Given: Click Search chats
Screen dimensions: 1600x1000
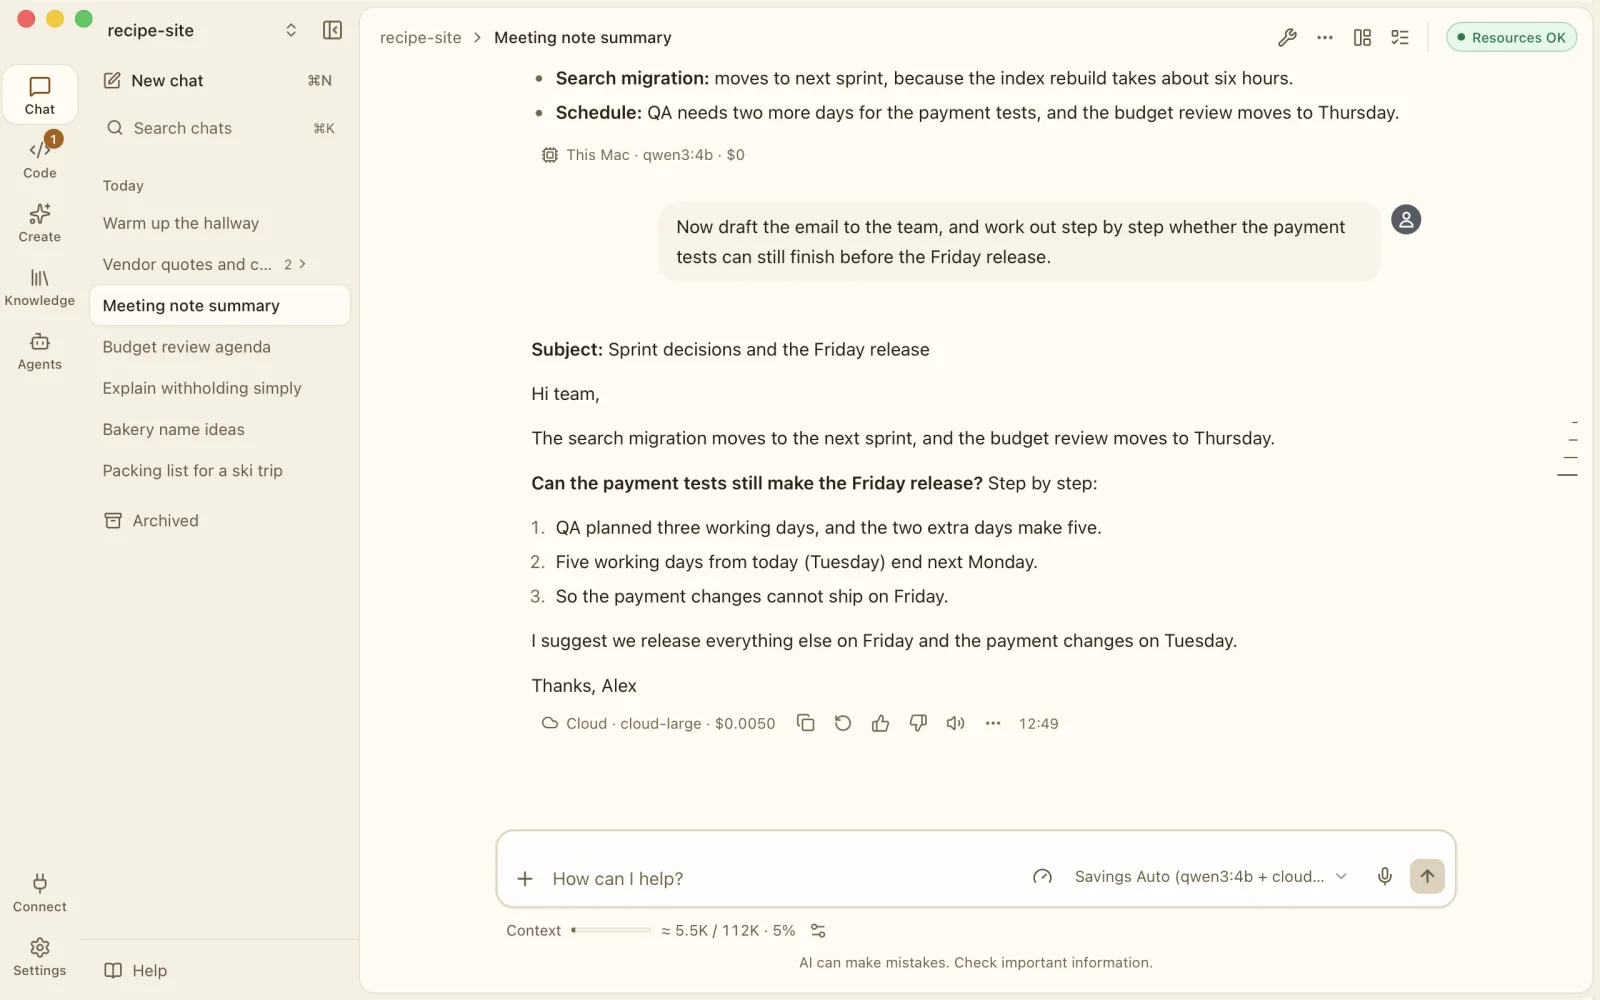Looking at the screenshot, I should 220,128.
